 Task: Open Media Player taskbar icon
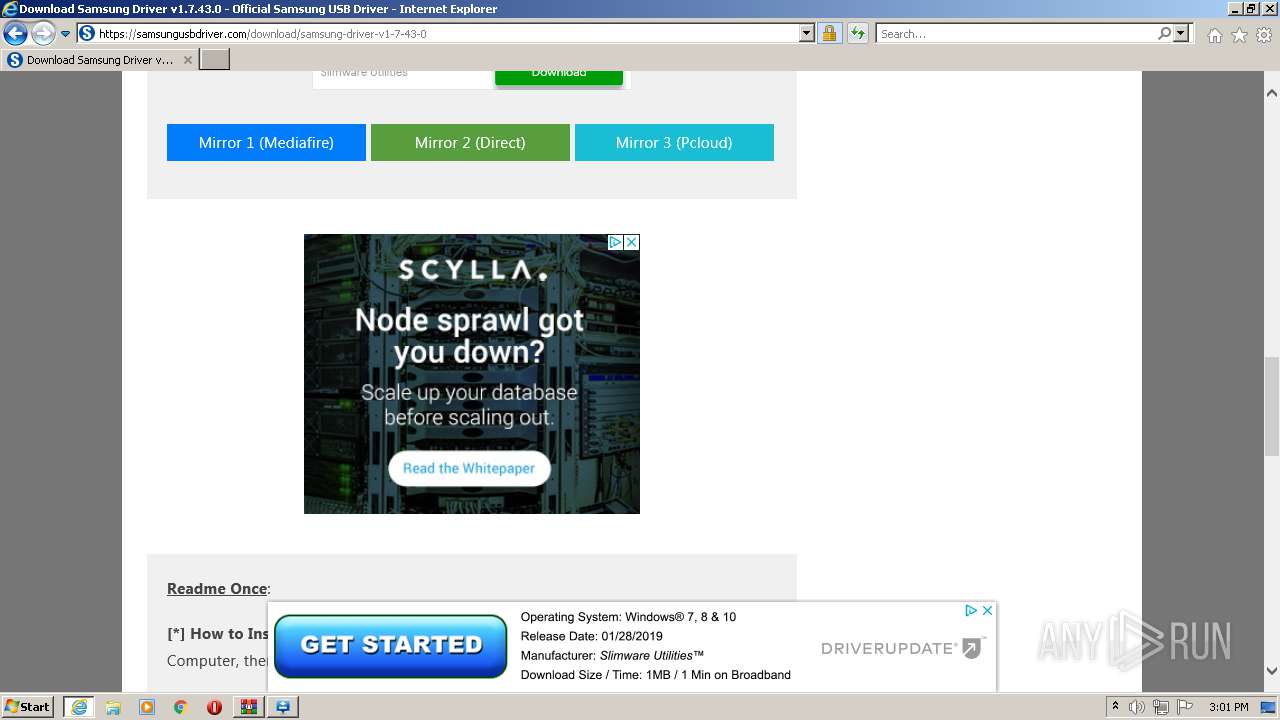pos(147,707)
